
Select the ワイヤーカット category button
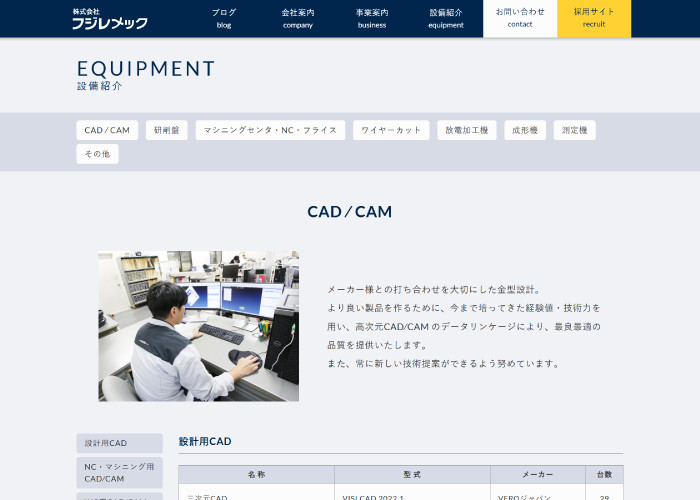(x=391, y=130)
